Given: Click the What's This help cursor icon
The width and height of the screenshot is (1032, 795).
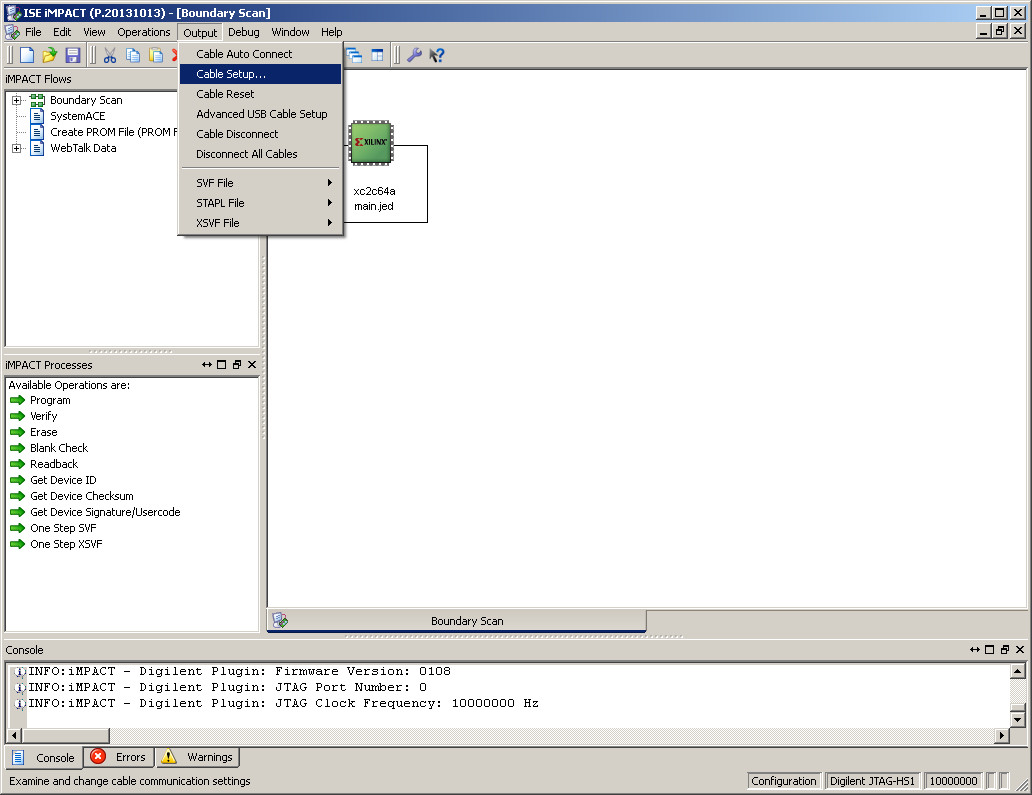Looking at the screenshot, I should pos(436,55).
